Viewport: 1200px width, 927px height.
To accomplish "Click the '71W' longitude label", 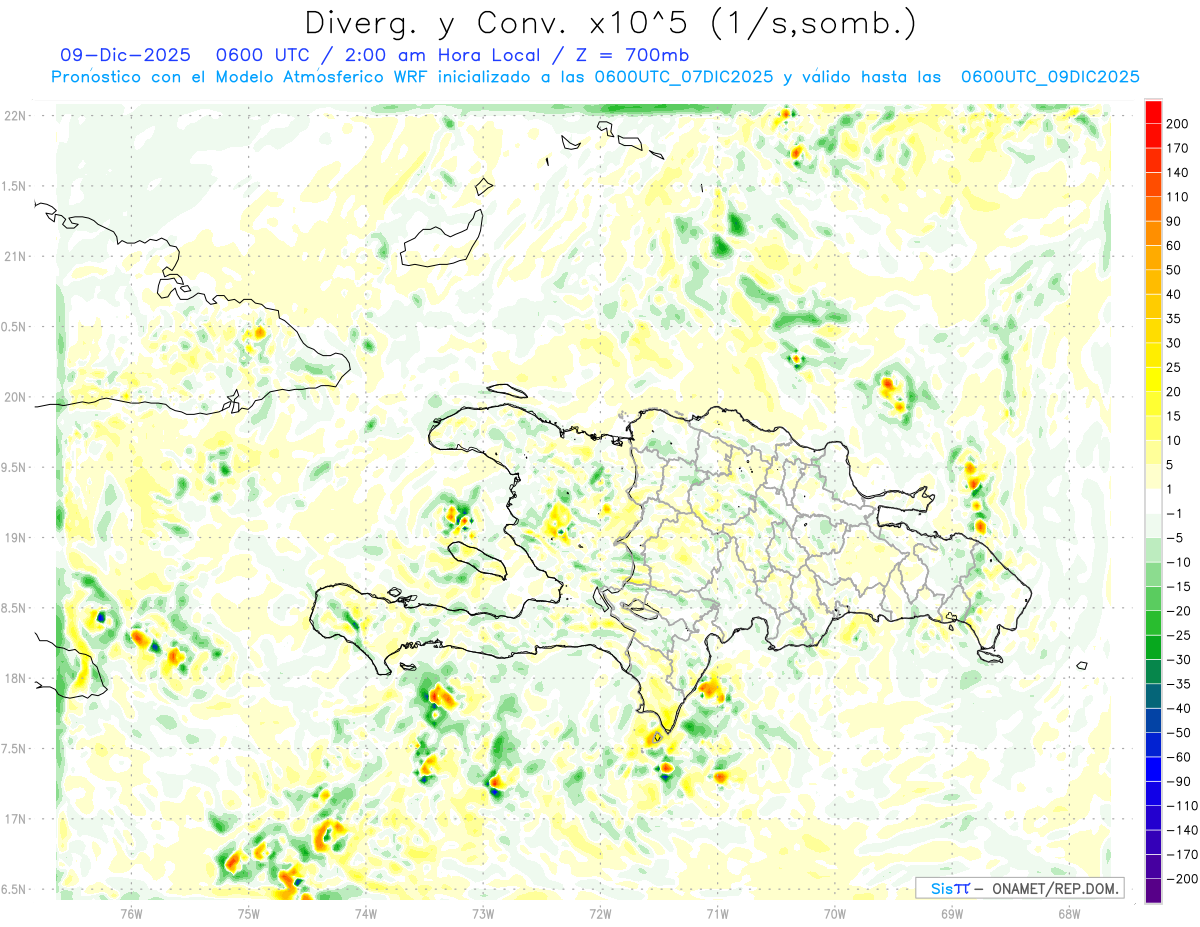I will click(716, 914).
